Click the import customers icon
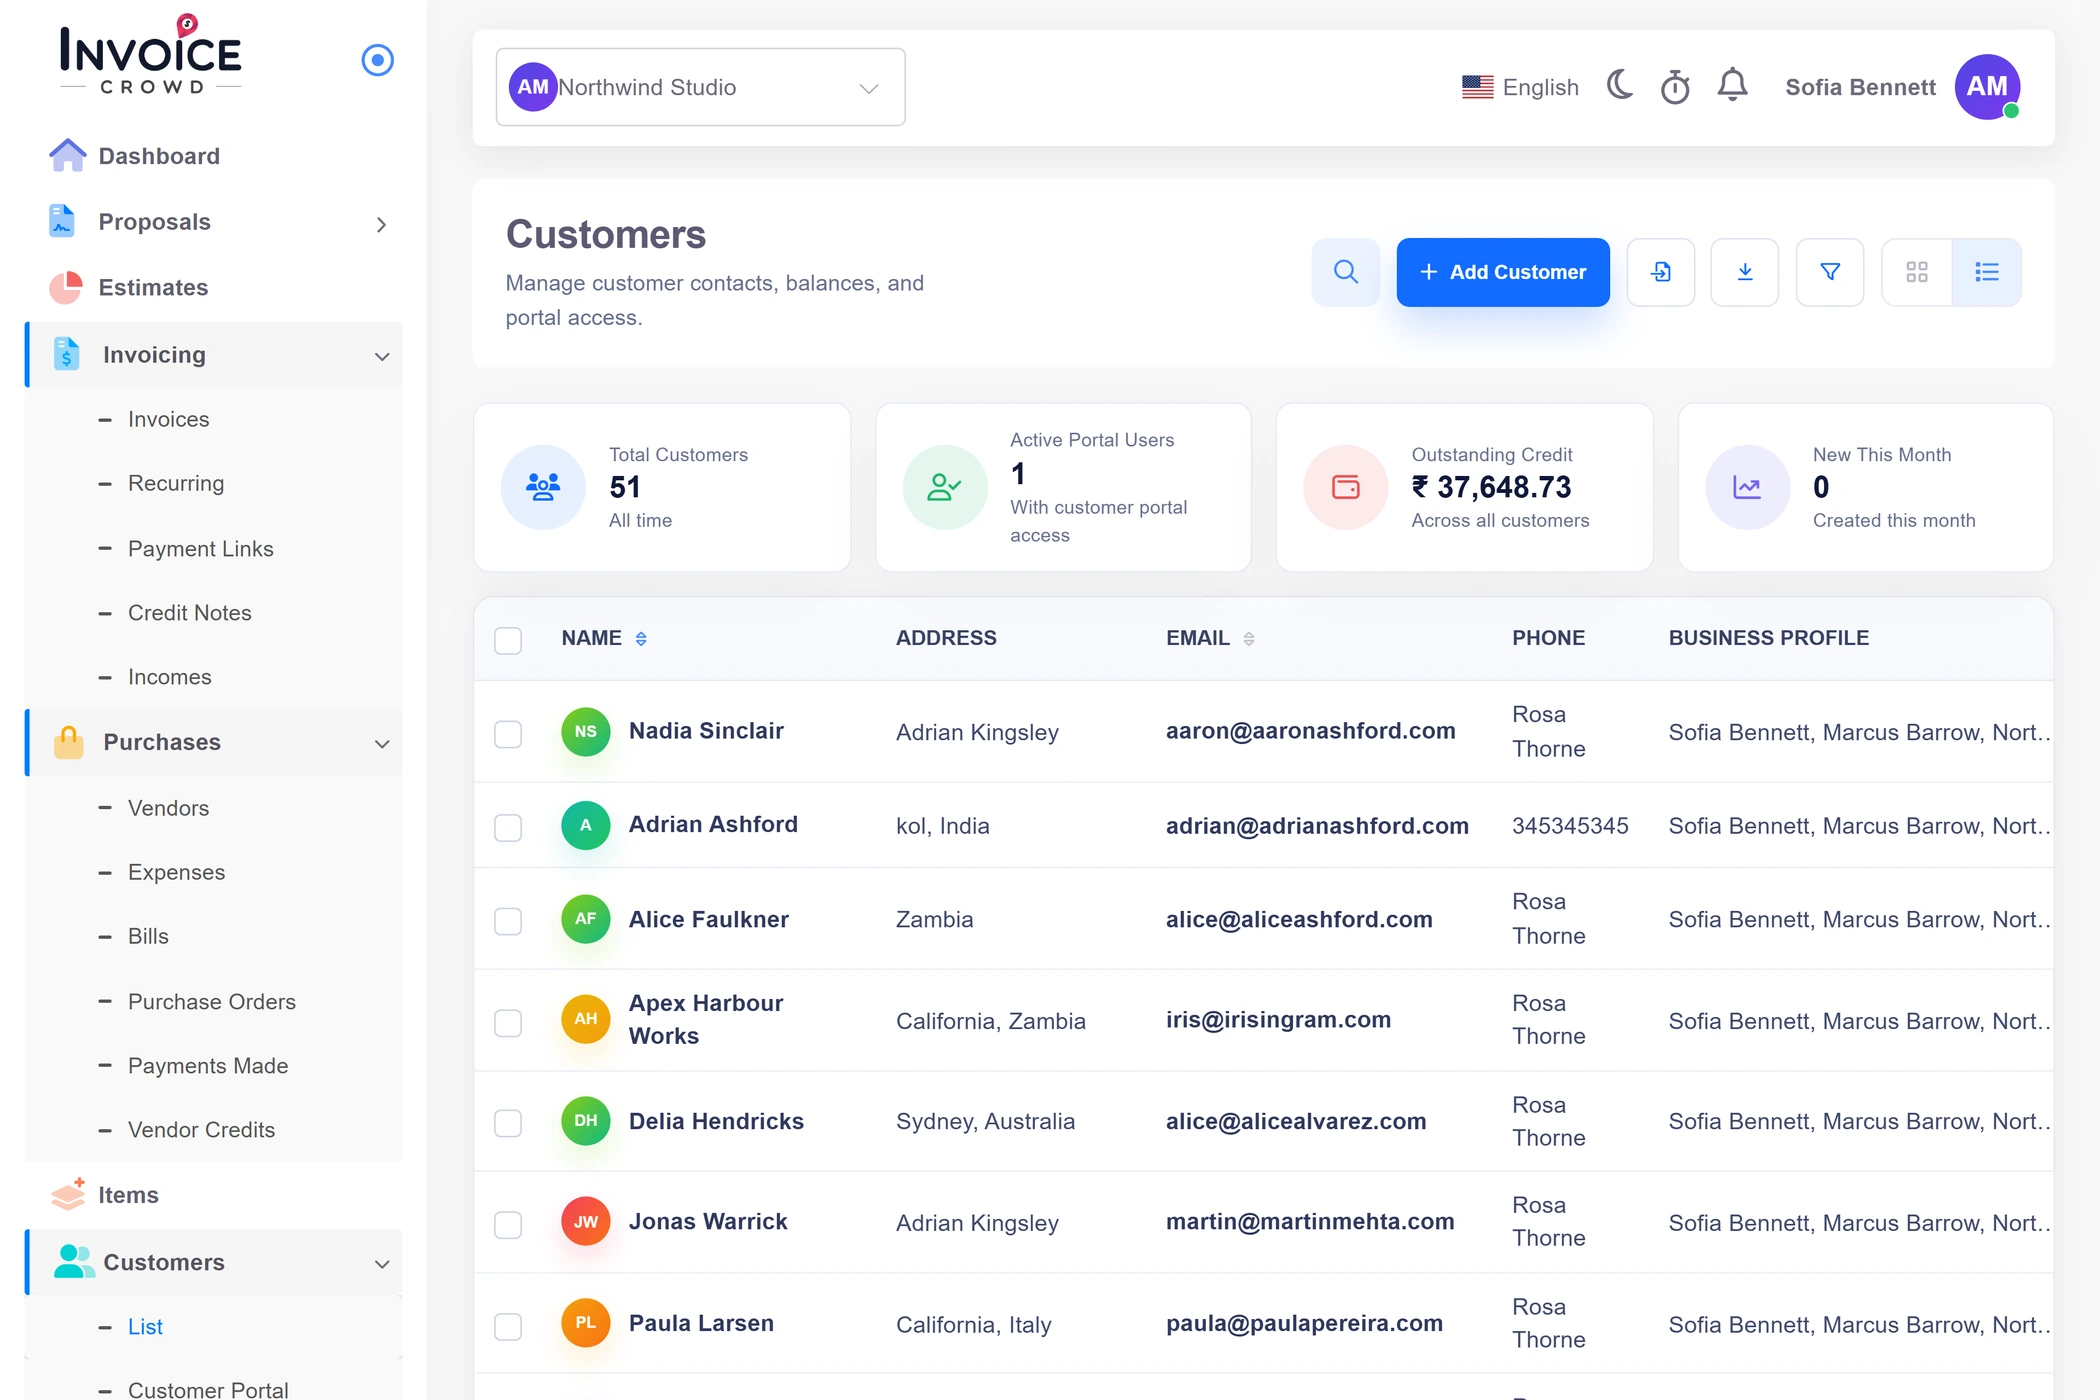The image size is (2100, 1400). tap(1661, 272)
